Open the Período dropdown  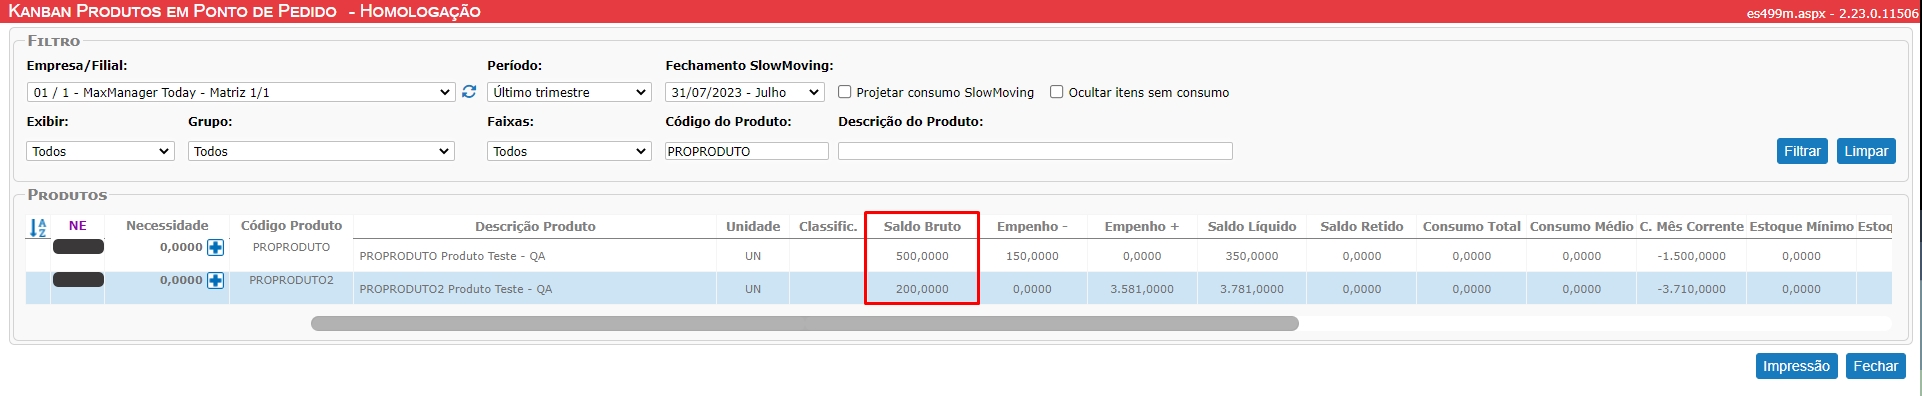pyautogui.click(x=569, y=92)
